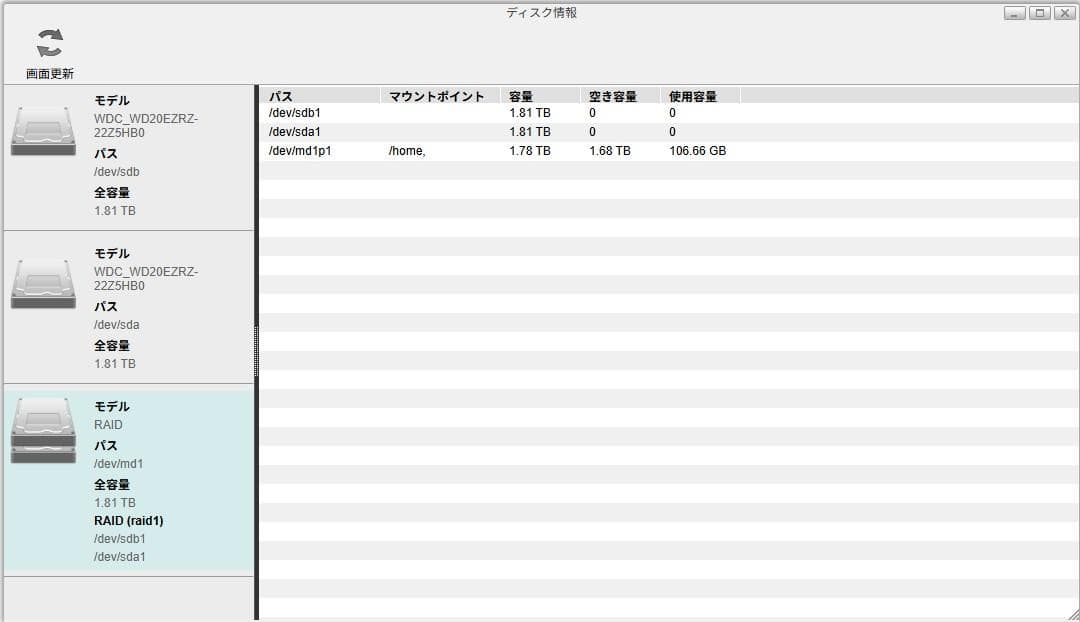Click the RAID (raid1) label in sidebar
Image resolution: width=1080 pixels, height=622 pixels.
(x=127, y=520)
